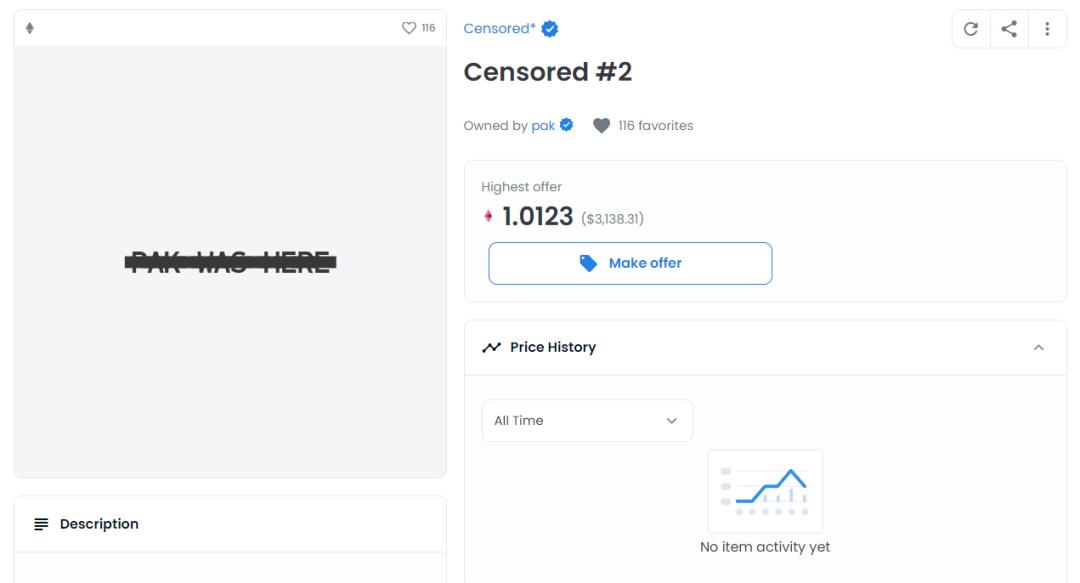Image resolution: width=1080 pixels, height=583 pixels.
Task: Click the refresh metadata icon
Action: click(x=970, y=29)
